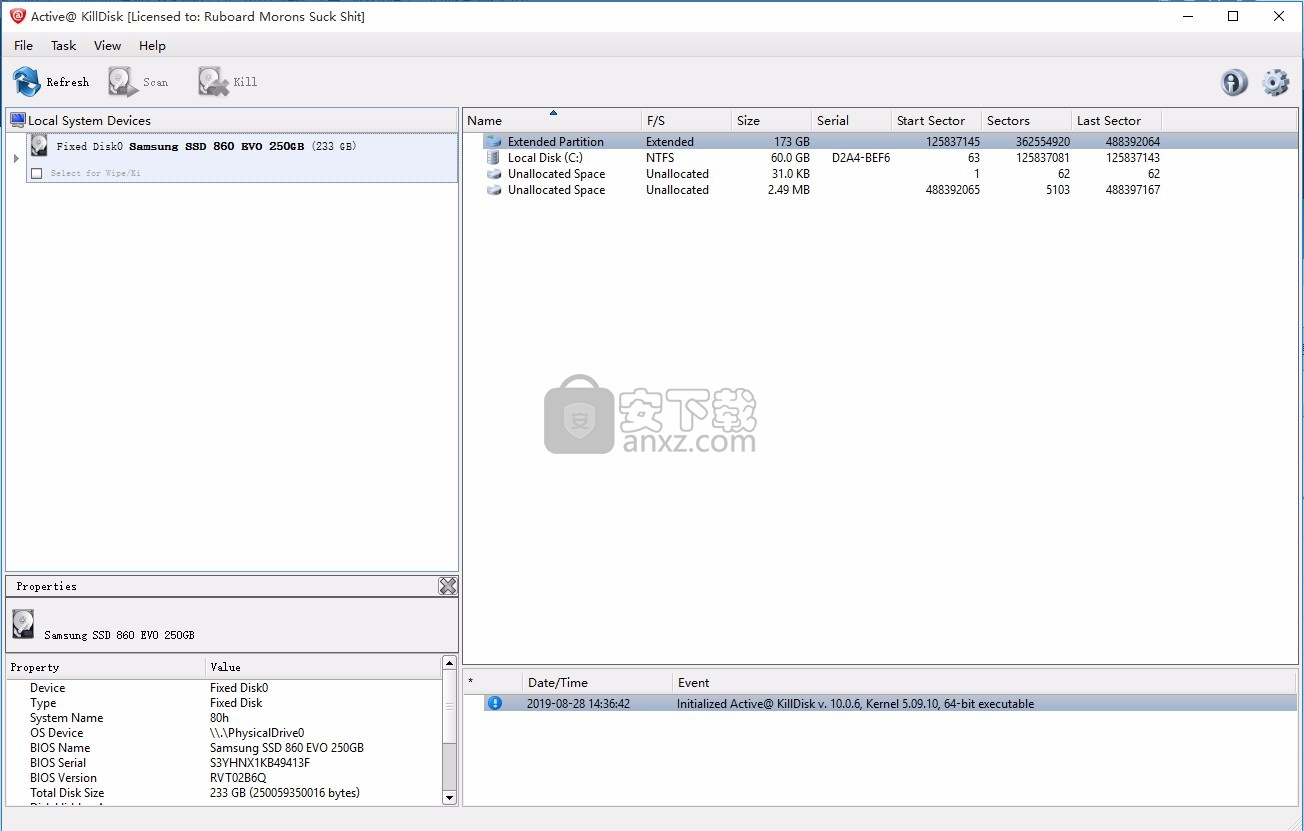1304x831 pixels.
Task: Click the asterisk log column header
Action: coord(493,682)
